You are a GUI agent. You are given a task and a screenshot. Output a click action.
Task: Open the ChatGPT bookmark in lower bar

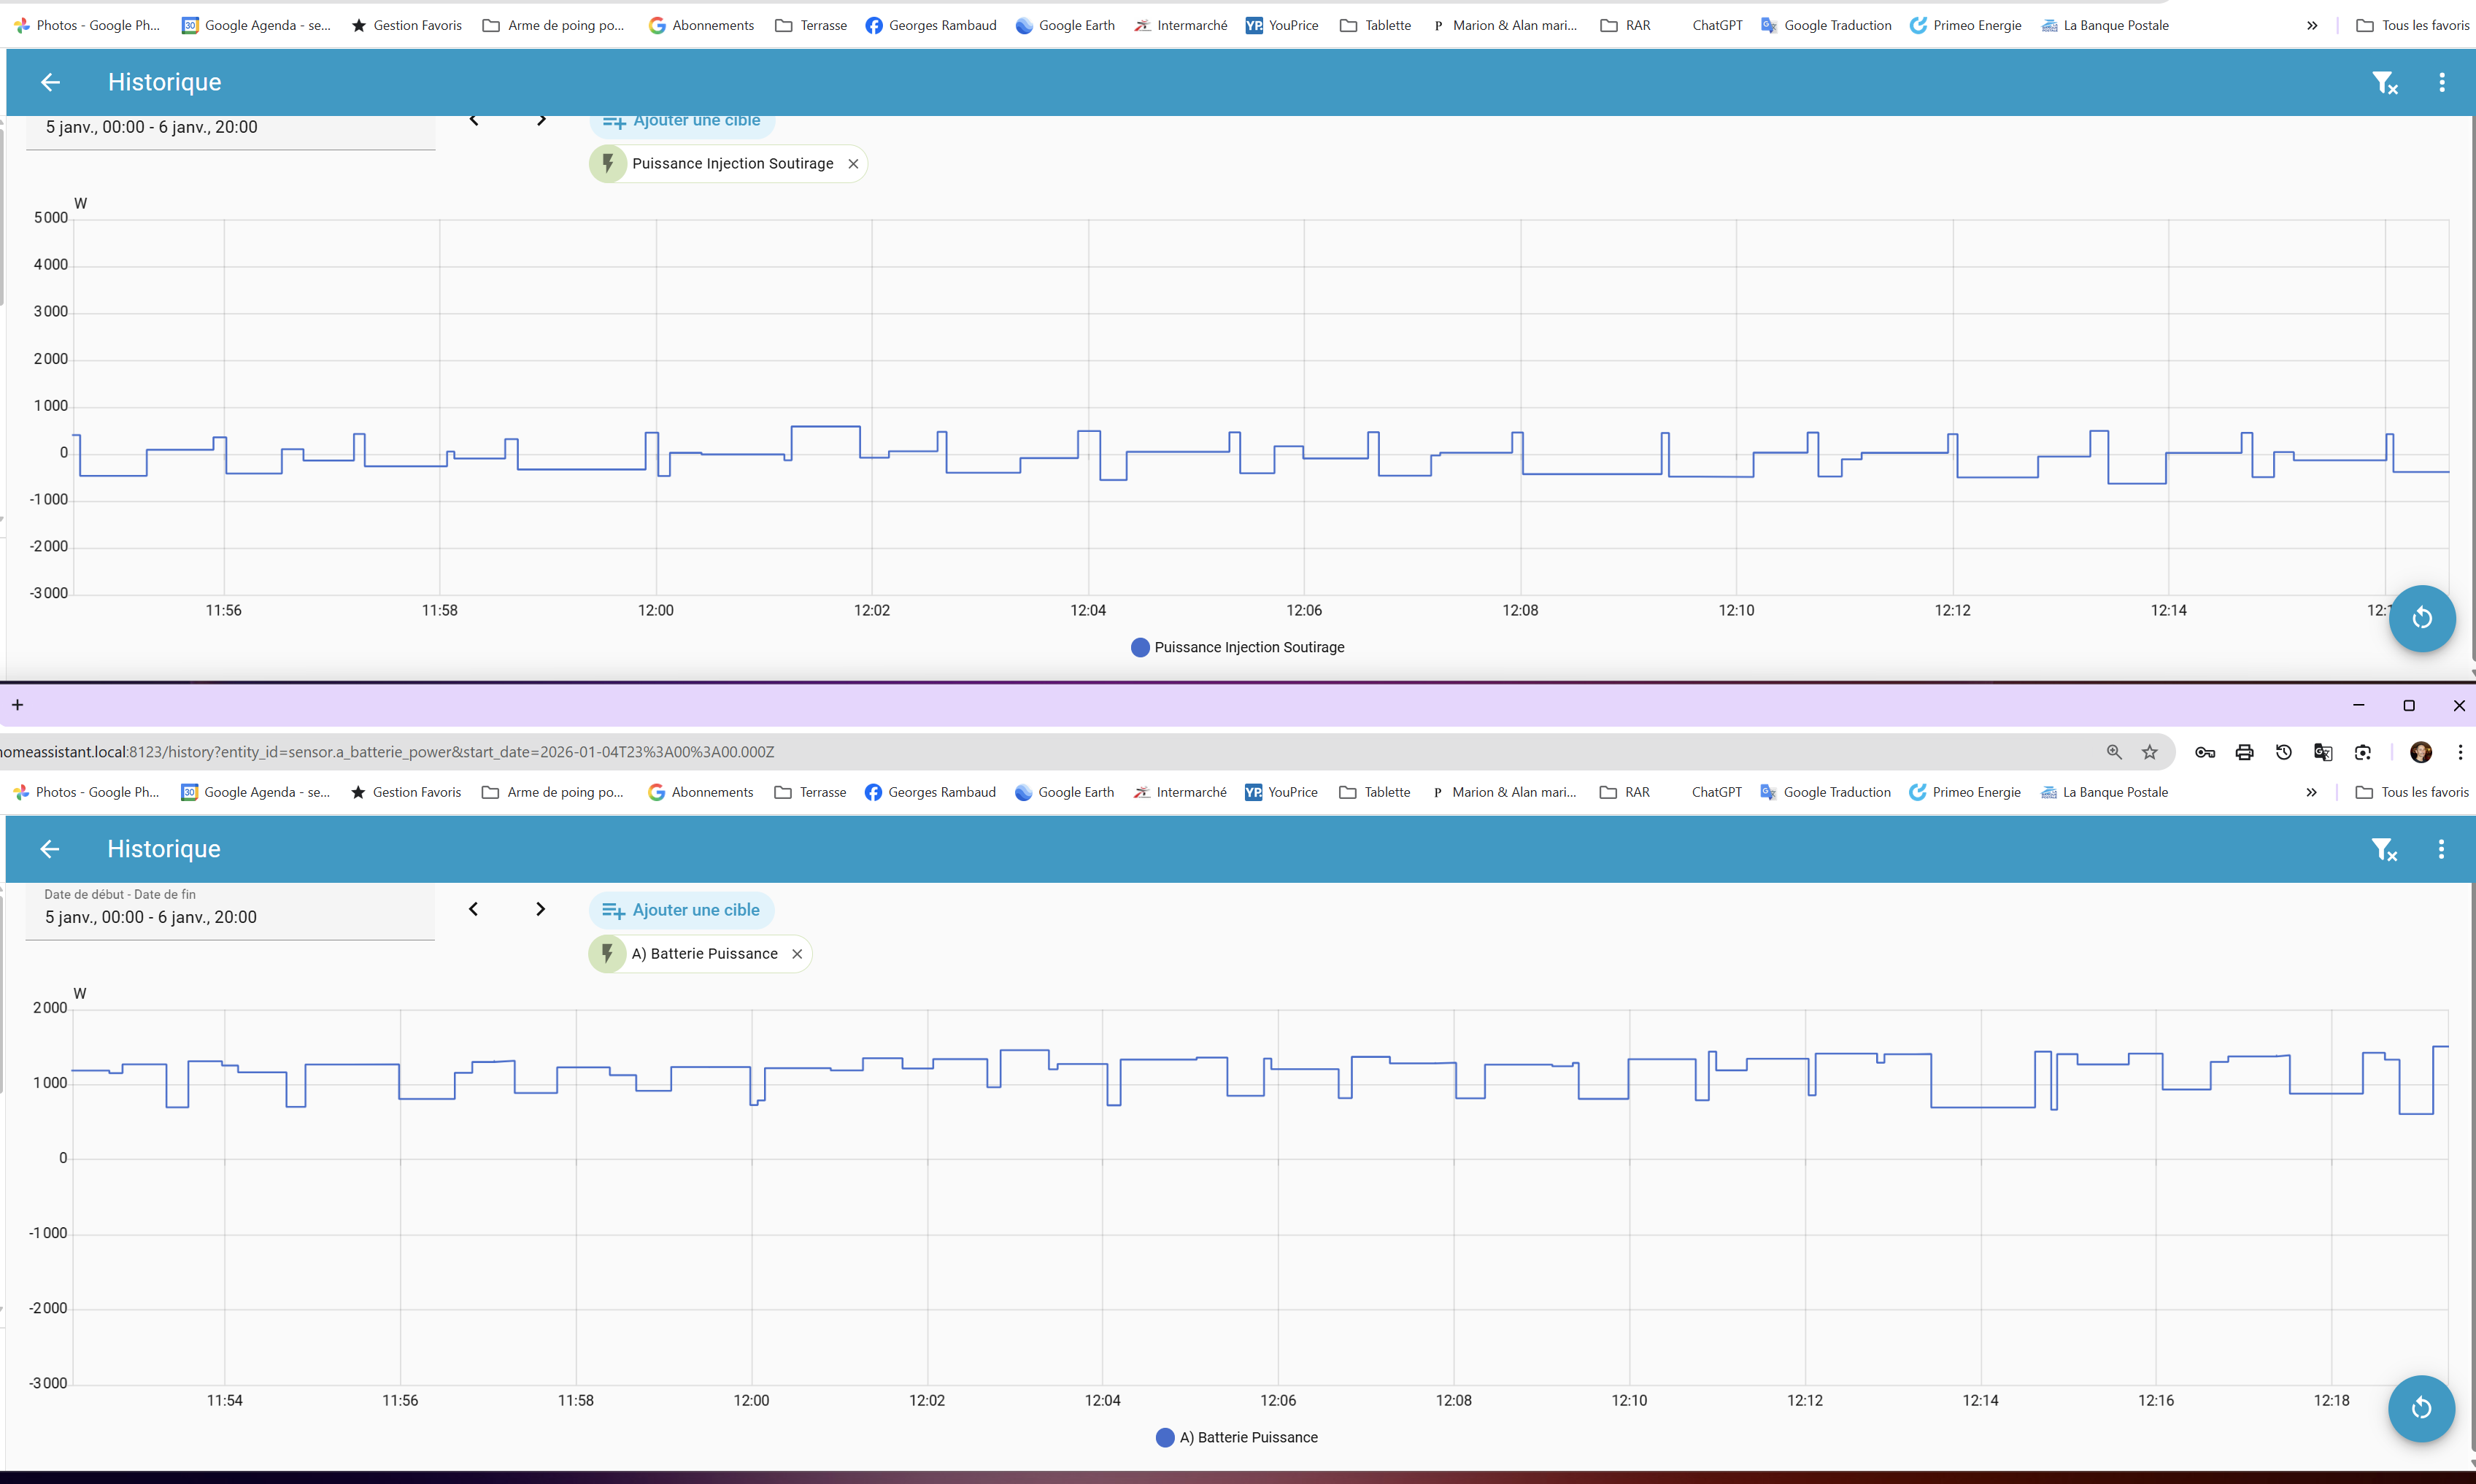click(1716, 792)
